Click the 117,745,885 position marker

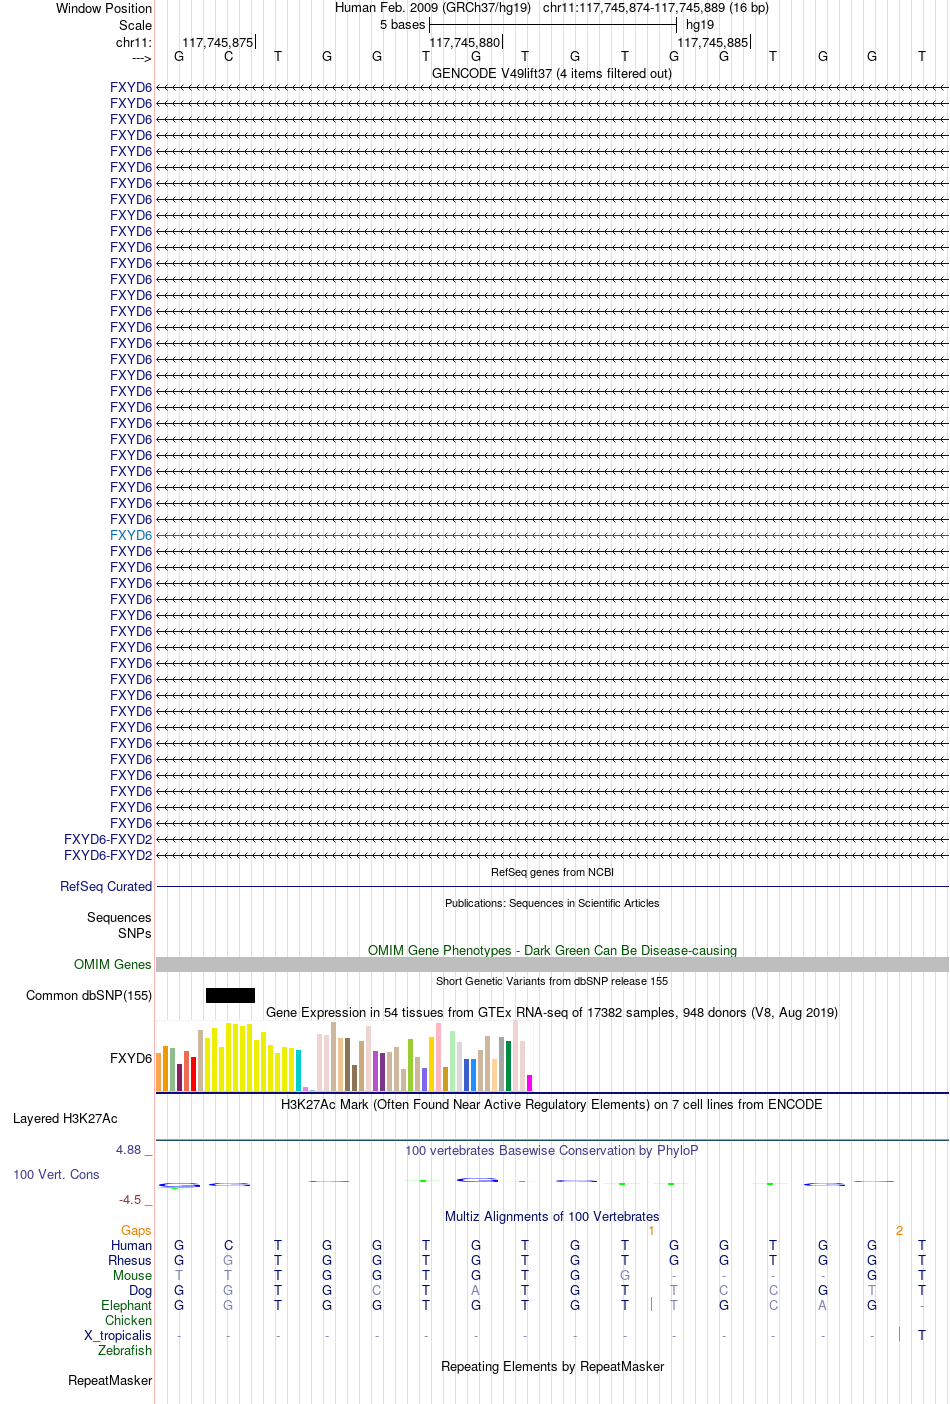click(x=712, y=42)
